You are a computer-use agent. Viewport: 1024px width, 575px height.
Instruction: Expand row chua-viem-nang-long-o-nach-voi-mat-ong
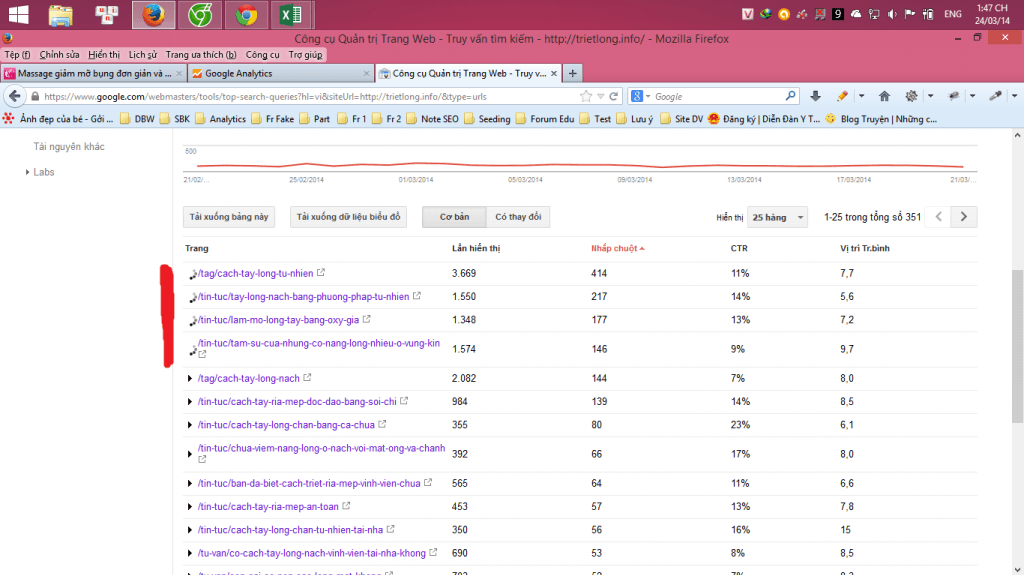(x=189, y=454)
